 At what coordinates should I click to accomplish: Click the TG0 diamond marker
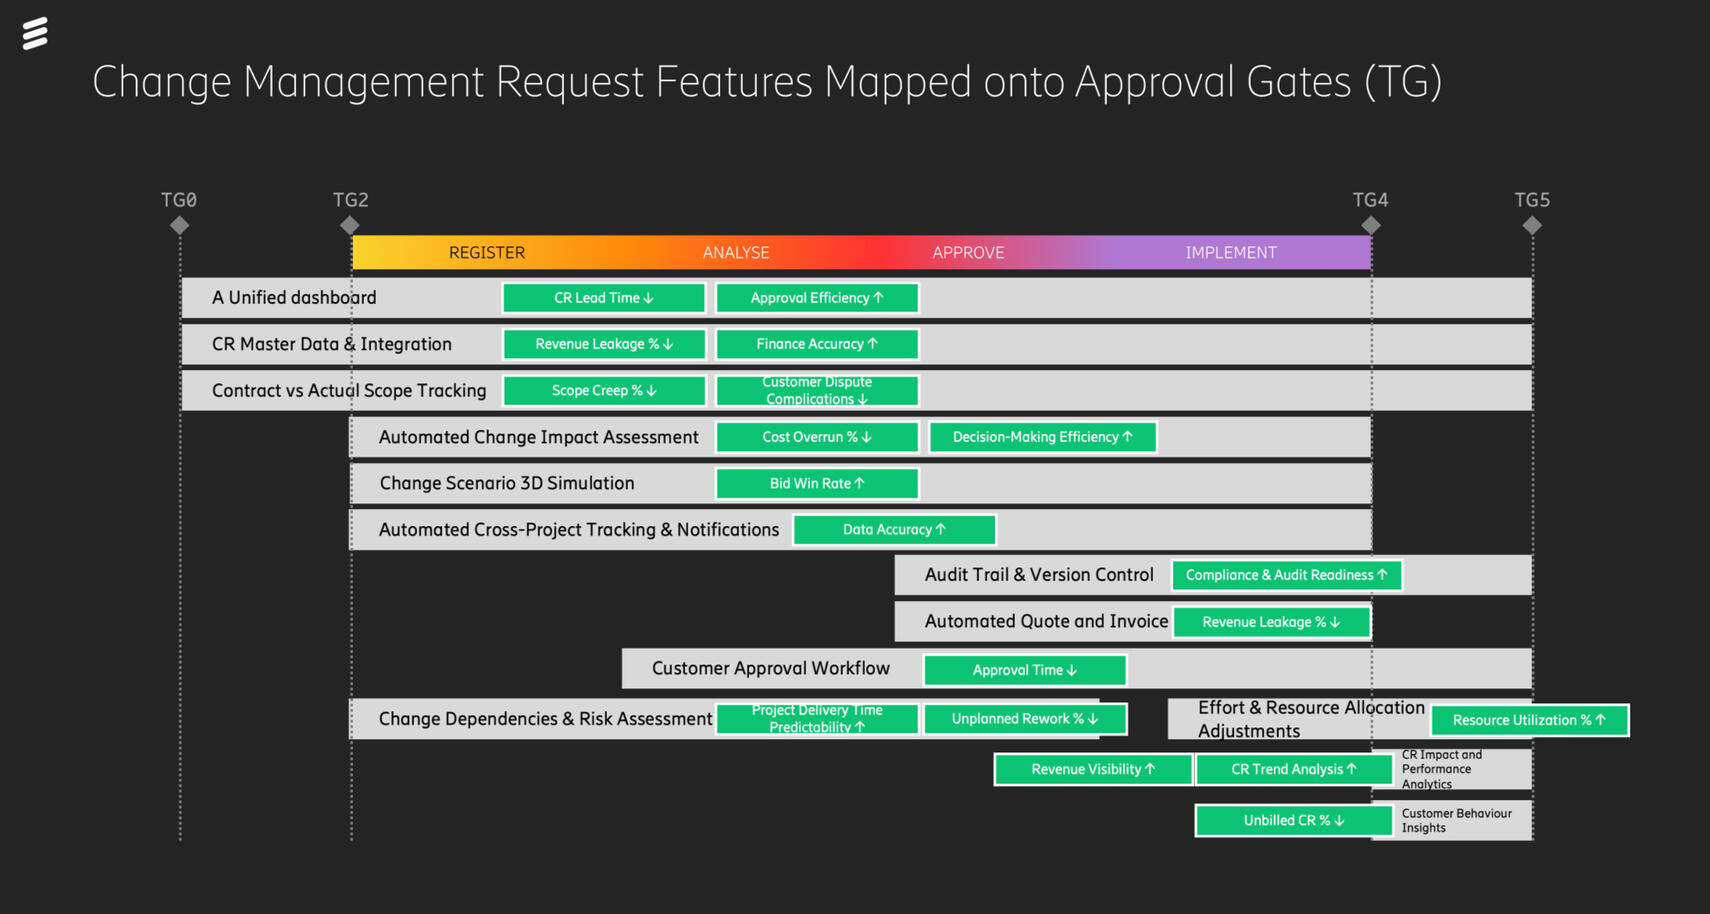(180, 225)
